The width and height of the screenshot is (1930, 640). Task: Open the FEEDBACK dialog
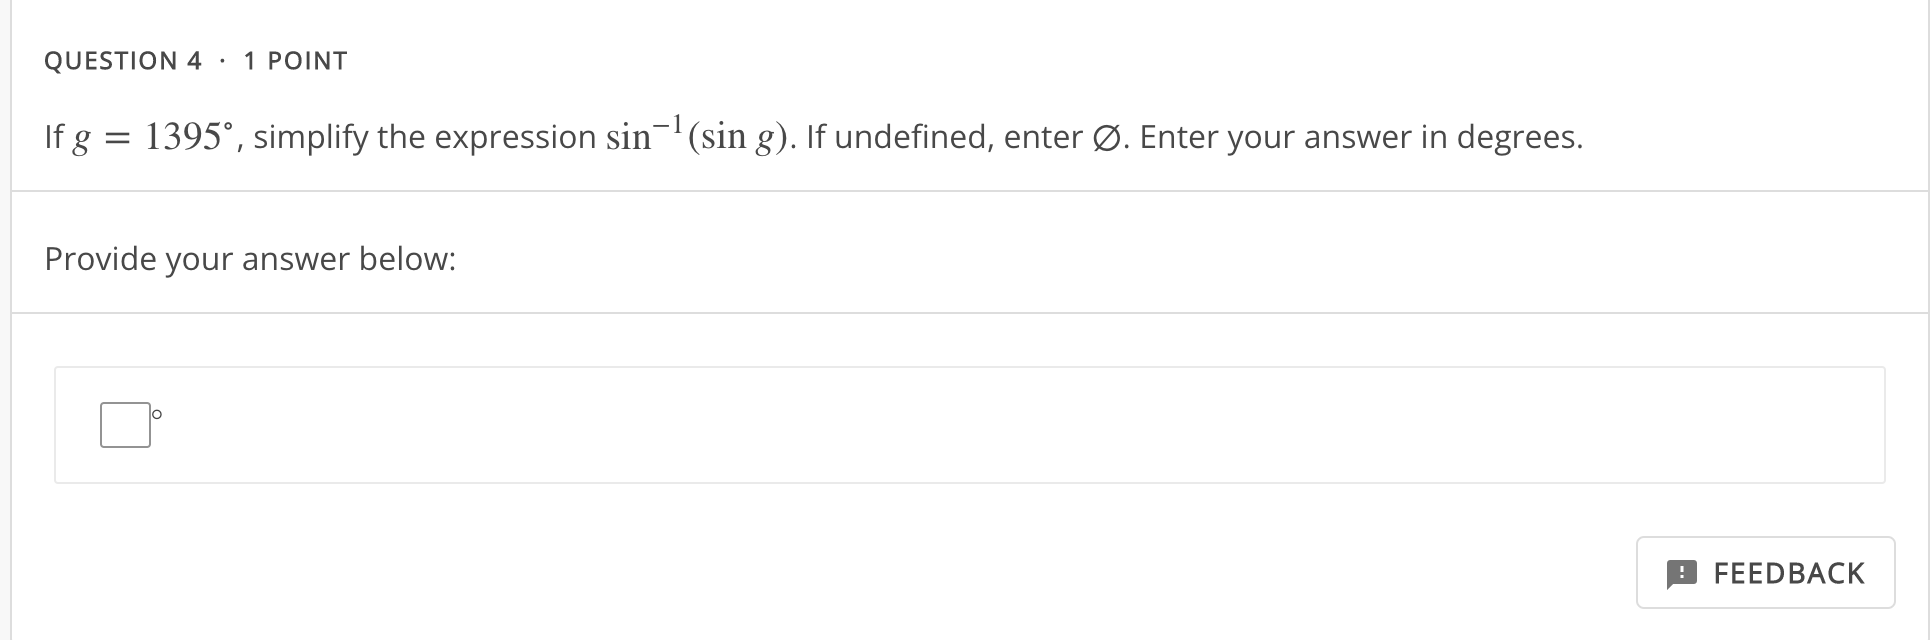click(1765, 573)
